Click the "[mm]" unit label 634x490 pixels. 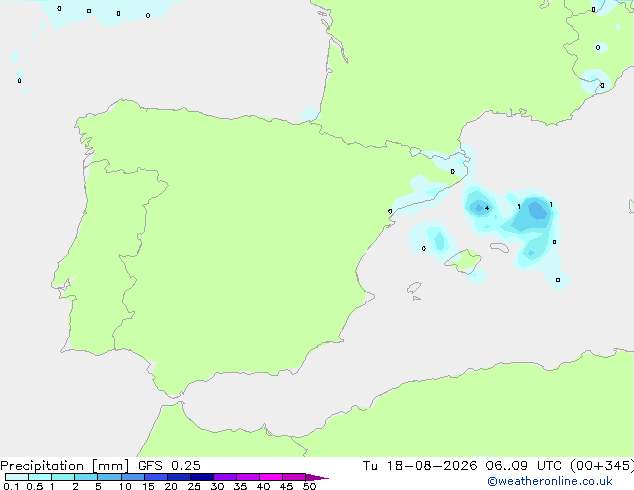[x=110, y=466]
